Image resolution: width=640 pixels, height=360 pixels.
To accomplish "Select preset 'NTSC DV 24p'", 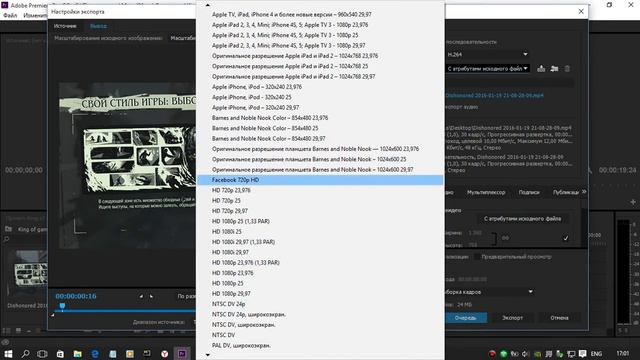I will (320, 304).
